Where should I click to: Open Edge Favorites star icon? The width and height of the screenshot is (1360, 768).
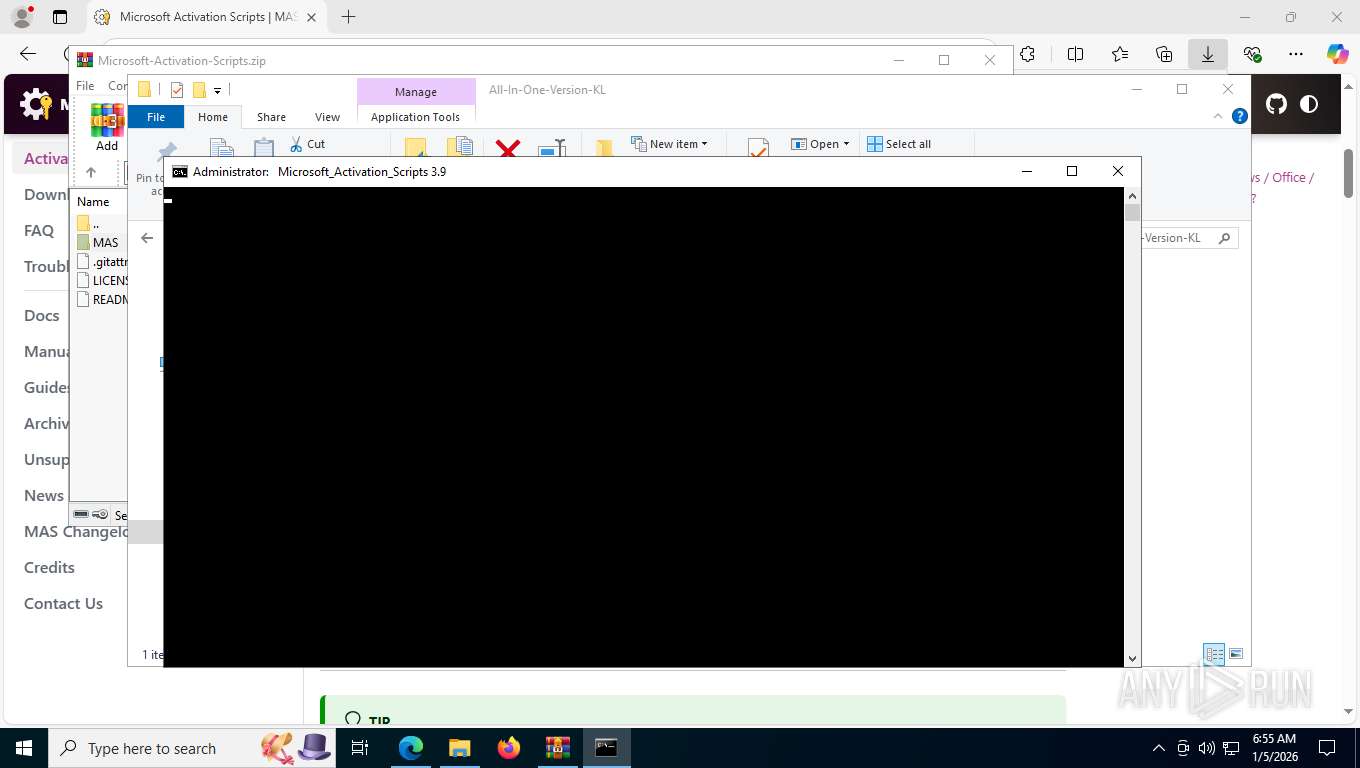pos(1119,55)
